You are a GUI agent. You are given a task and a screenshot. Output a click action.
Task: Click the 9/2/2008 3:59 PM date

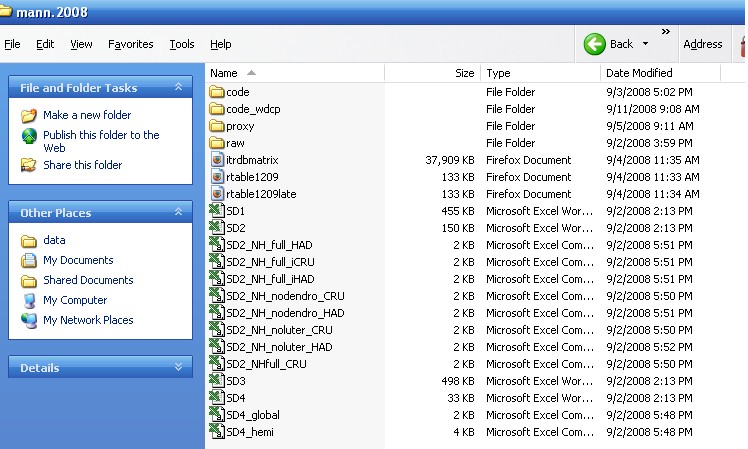649,143
